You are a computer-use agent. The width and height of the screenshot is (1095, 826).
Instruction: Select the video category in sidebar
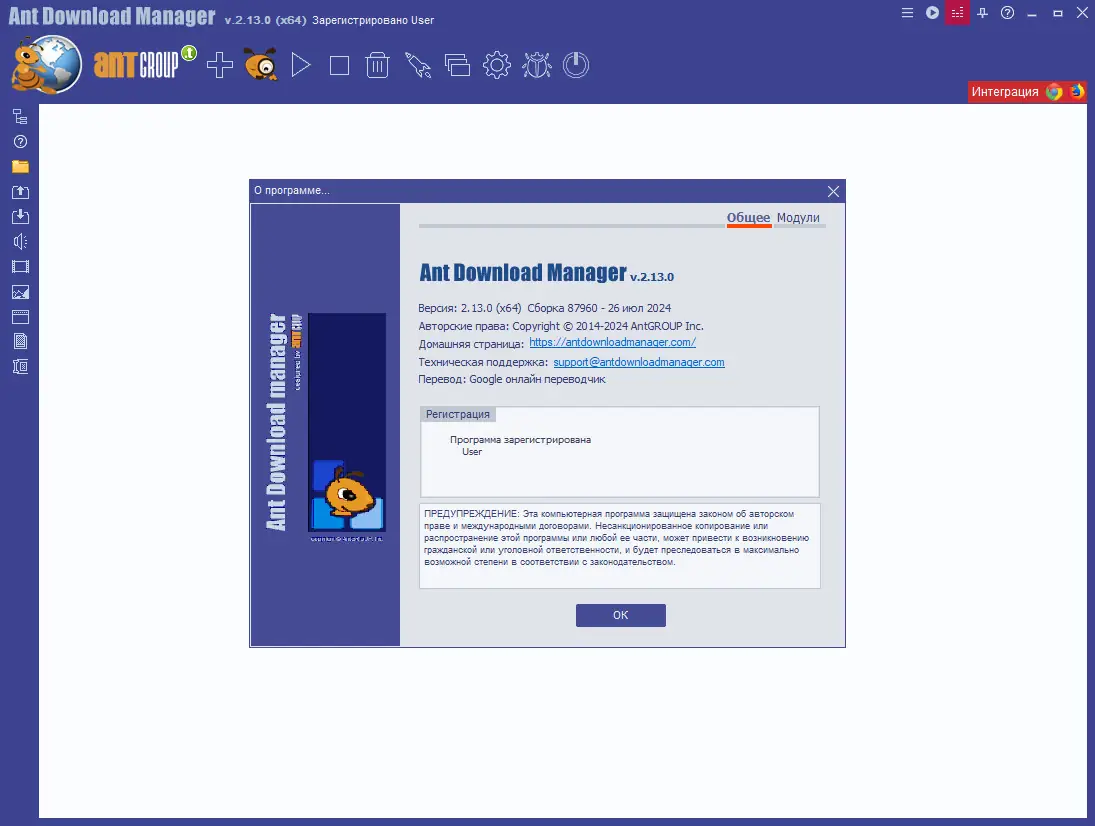(x=18, y=266)
